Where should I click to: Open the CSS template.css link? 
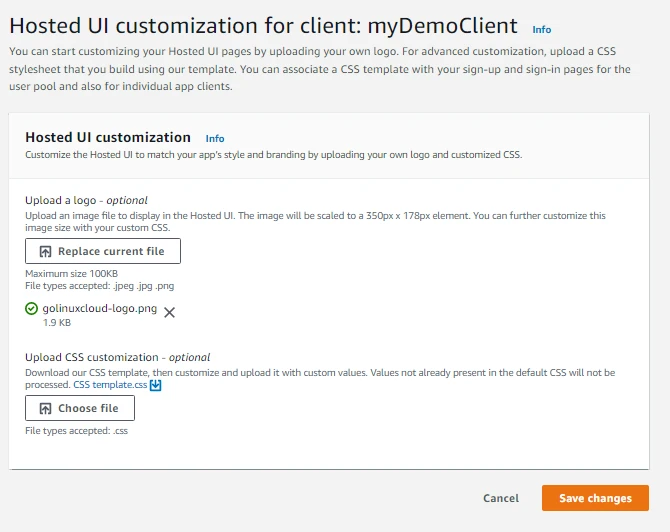(110, 384)
